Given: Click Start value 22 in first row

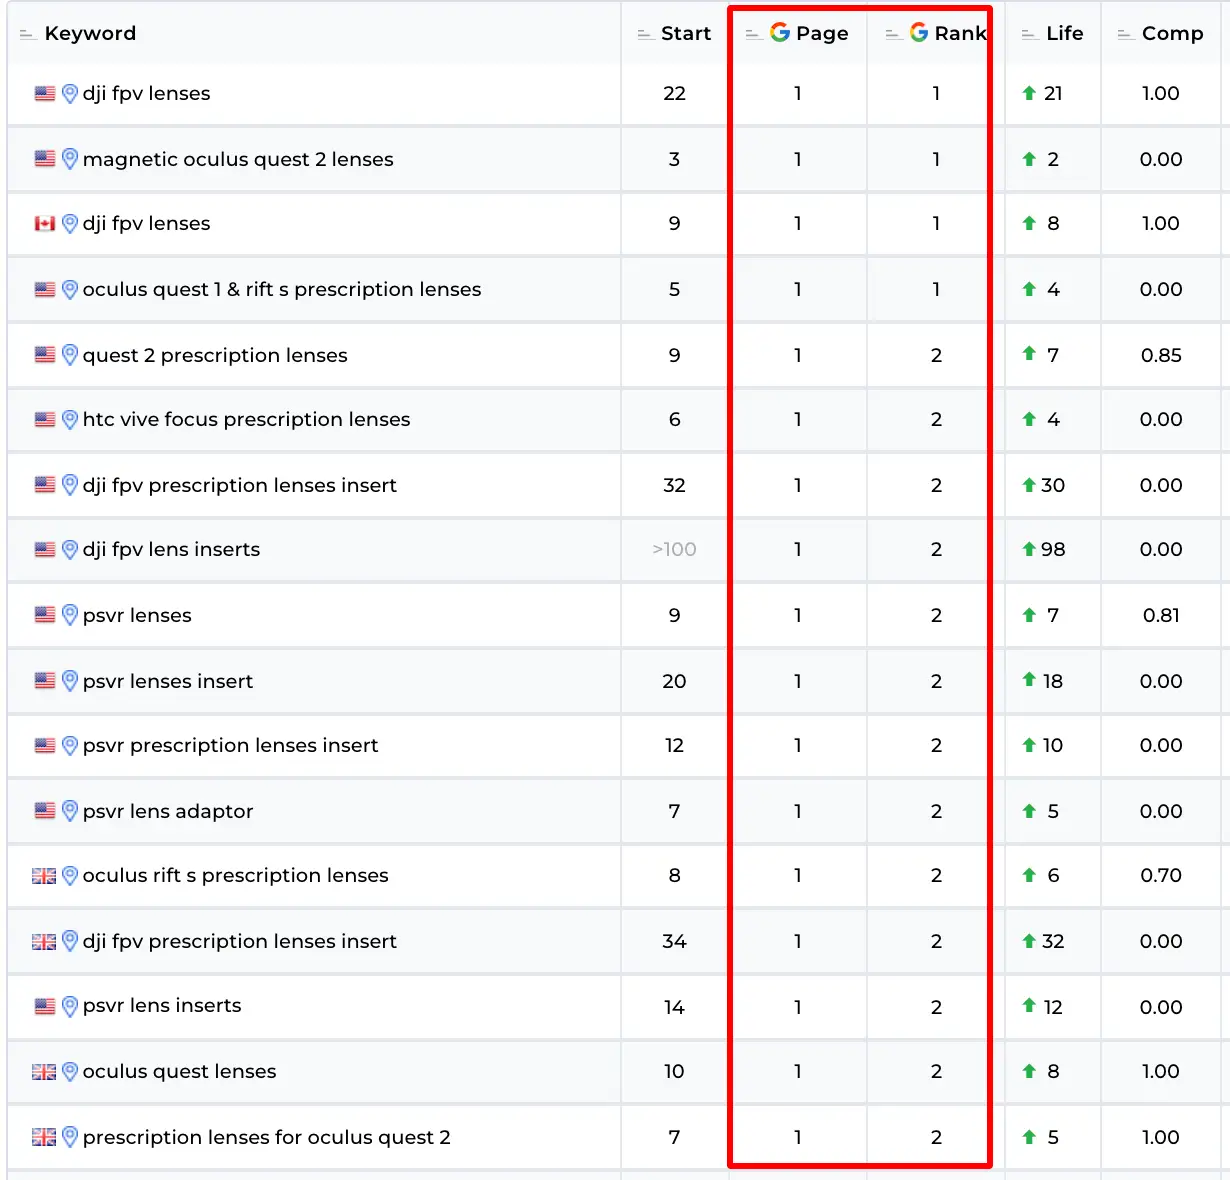Looking at the screenshot, I should point(674,93).
